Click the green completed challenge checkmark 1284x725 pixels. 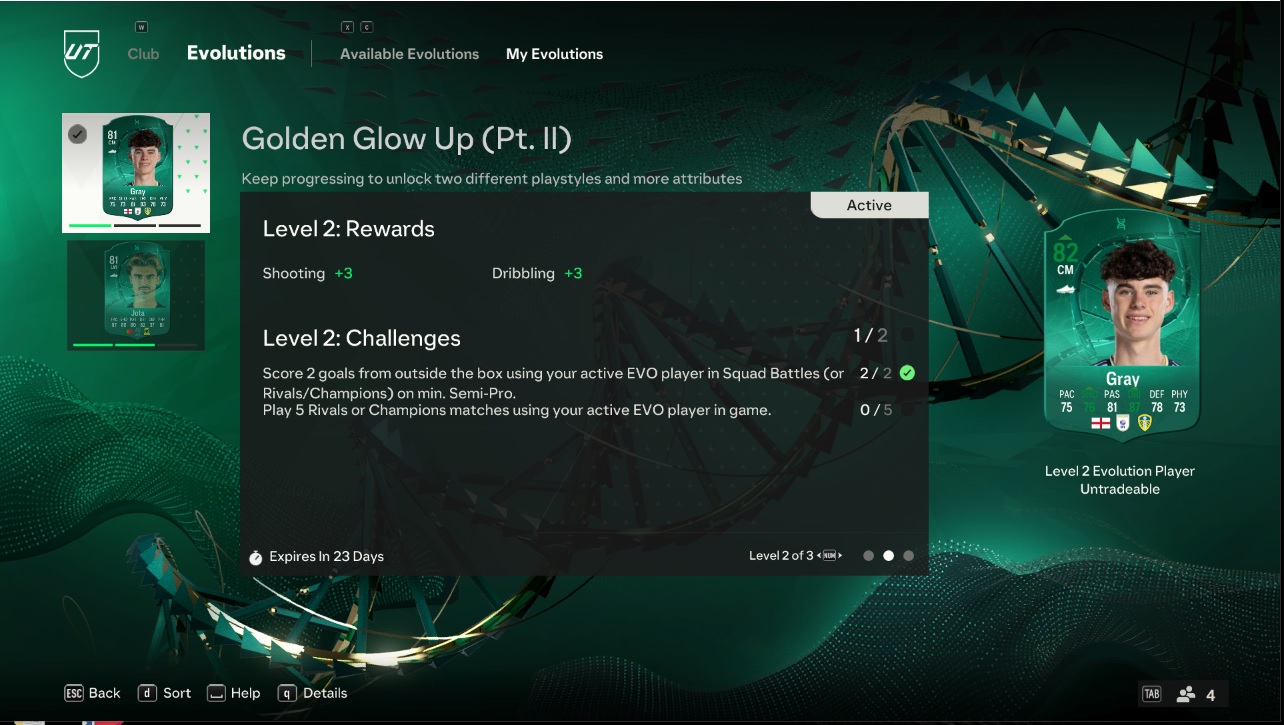click(x=907, y=373)
